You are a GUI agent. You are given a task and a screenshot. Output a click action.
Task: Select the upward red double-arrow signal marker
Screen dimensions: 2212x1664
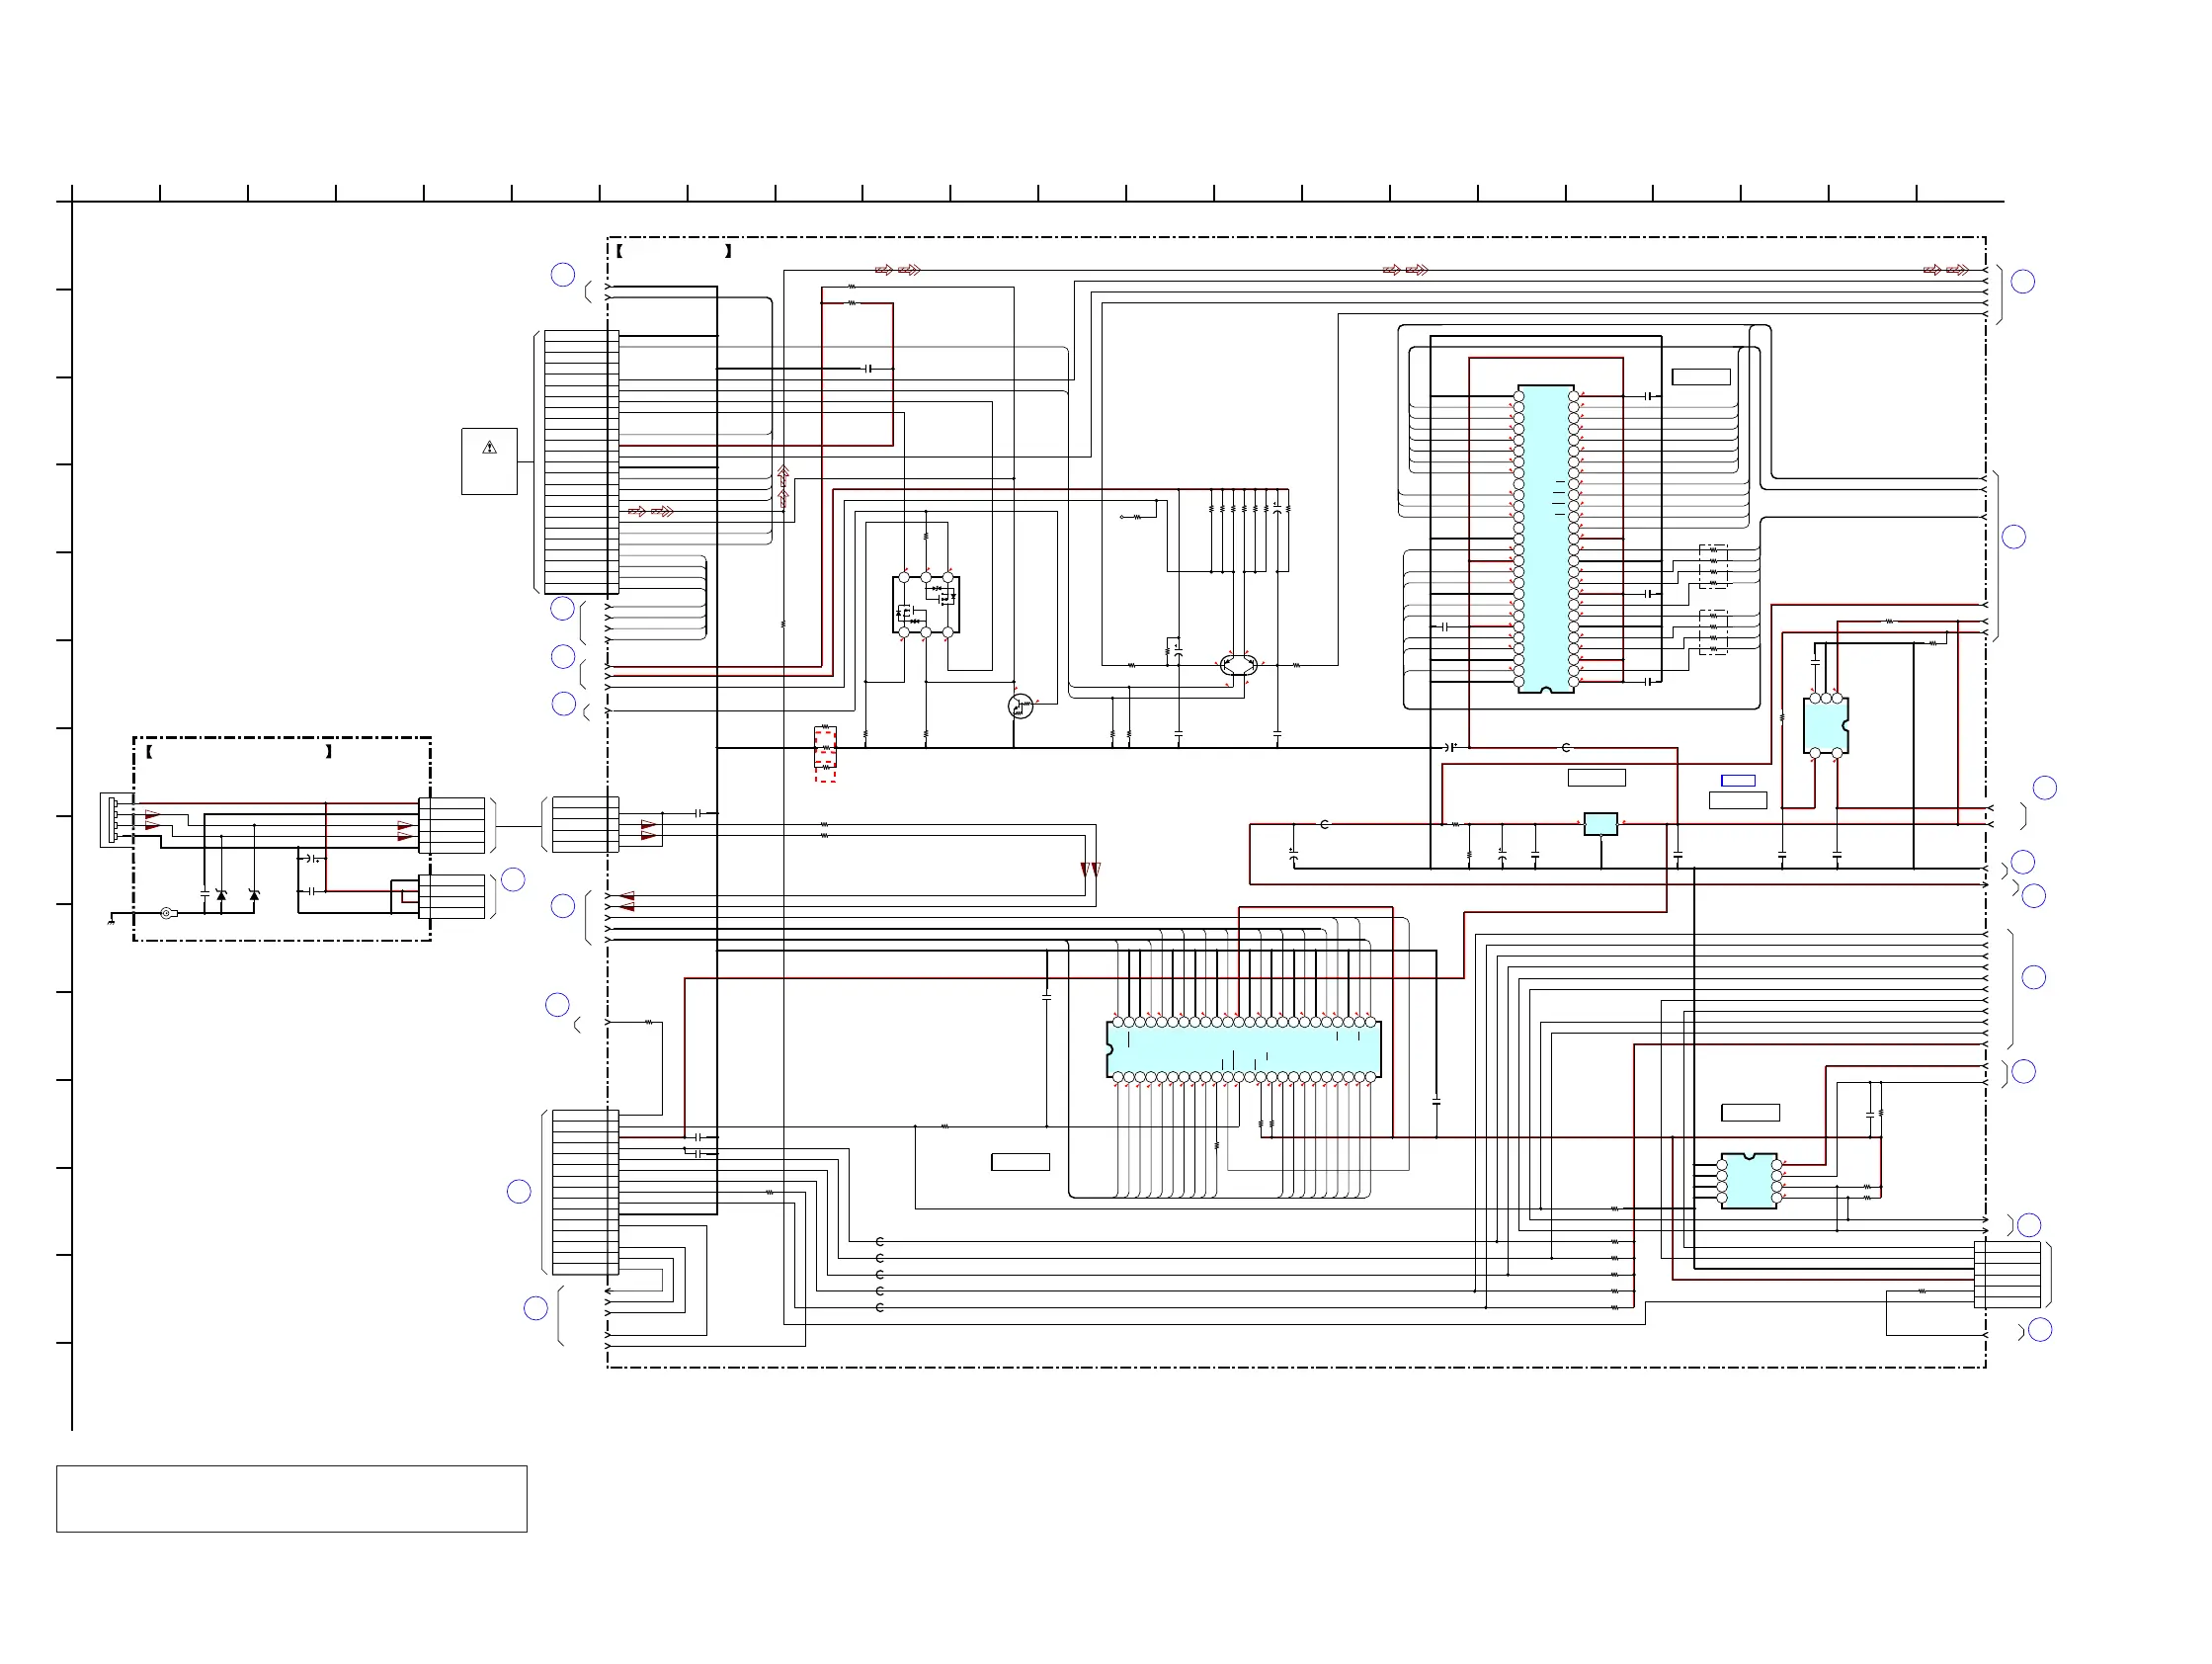(x=783, y=487)
